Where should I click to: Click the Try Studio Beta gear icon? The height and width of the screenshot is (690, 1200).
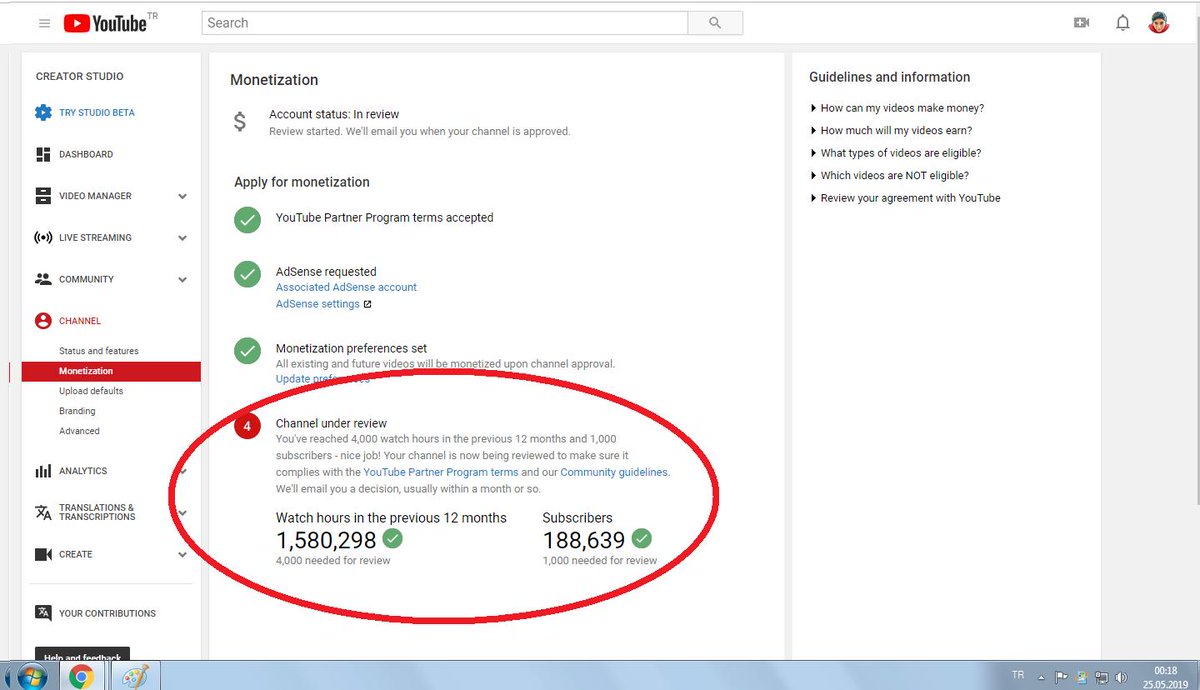[x=43, y=113]
